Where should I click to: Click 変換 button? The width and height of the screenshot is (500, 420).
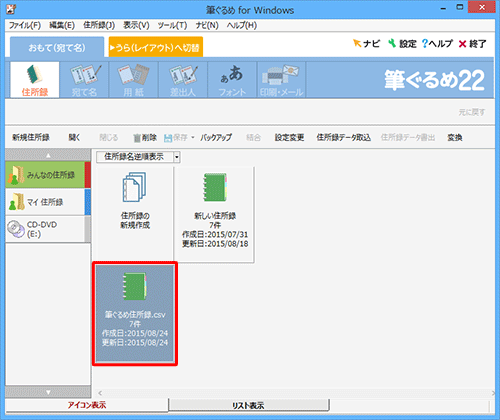coord(455,137)
